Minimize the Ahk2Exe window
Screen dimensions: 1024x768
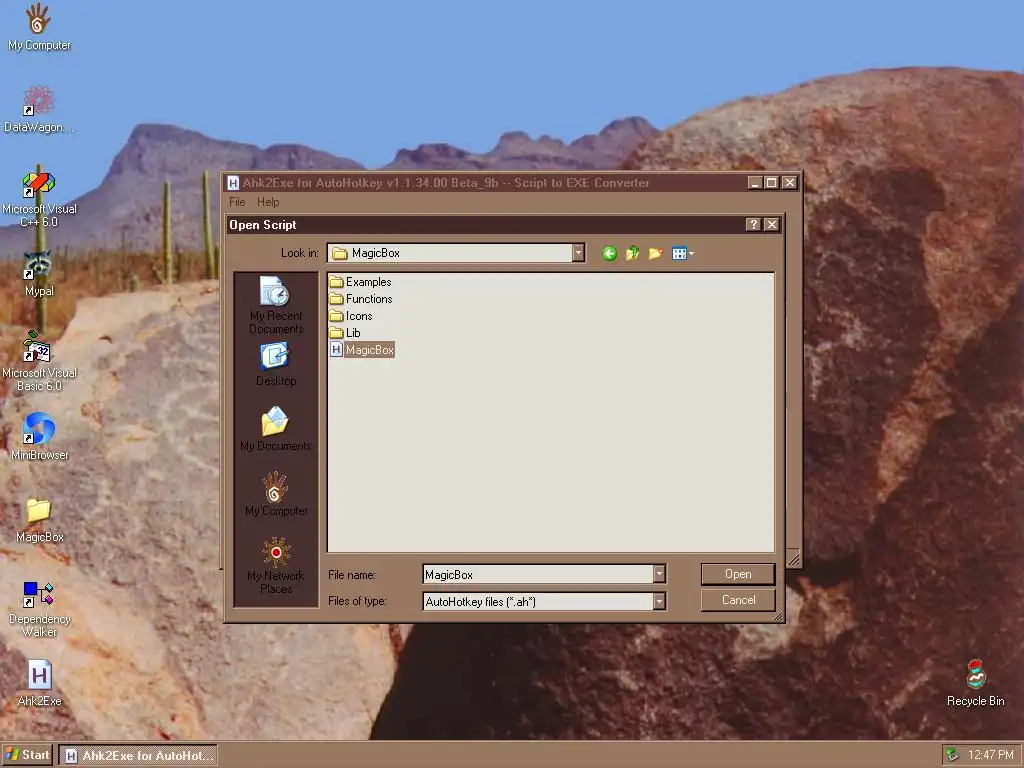(755, 183)
